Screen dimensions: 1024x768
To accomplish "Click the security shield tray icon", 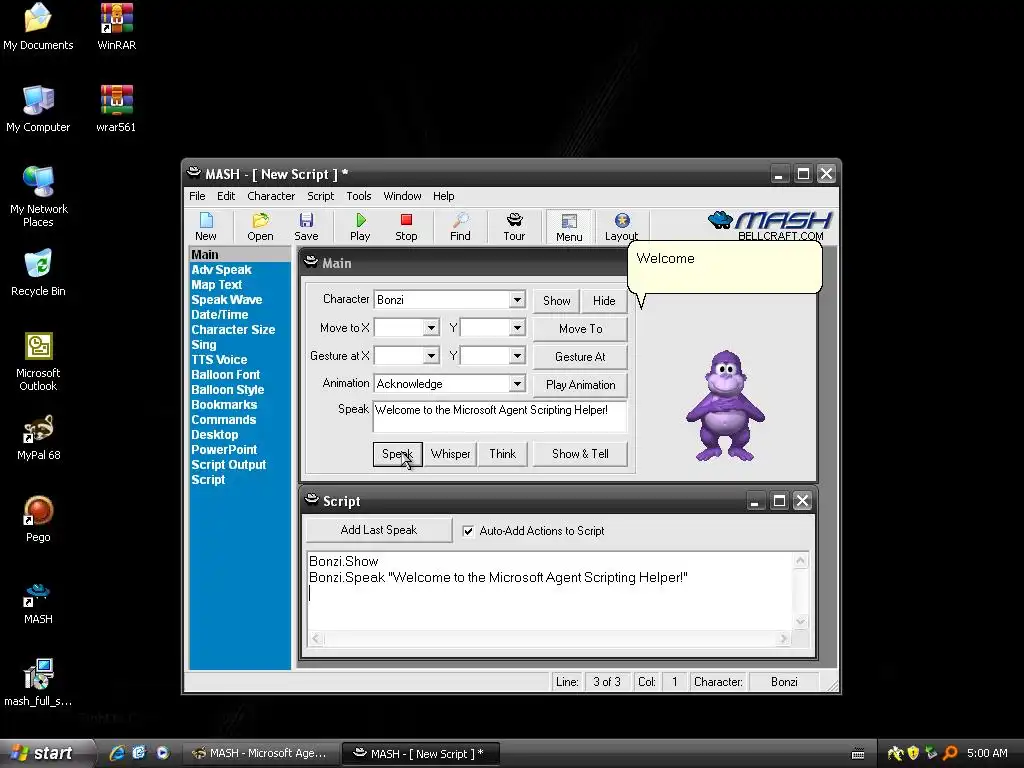I will pyautogui.click(x=913, y=753).
